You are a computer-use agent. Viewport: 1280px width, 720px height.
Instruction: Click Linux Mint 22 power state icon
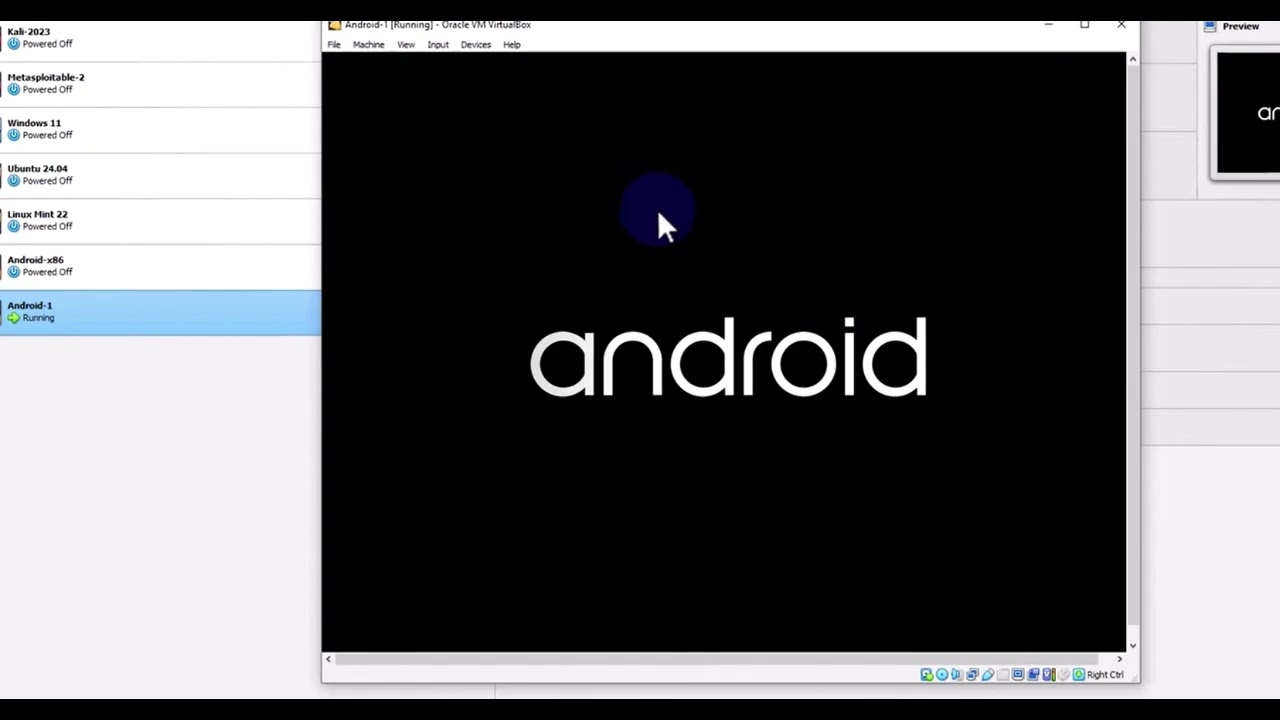[x=13, y=226]
